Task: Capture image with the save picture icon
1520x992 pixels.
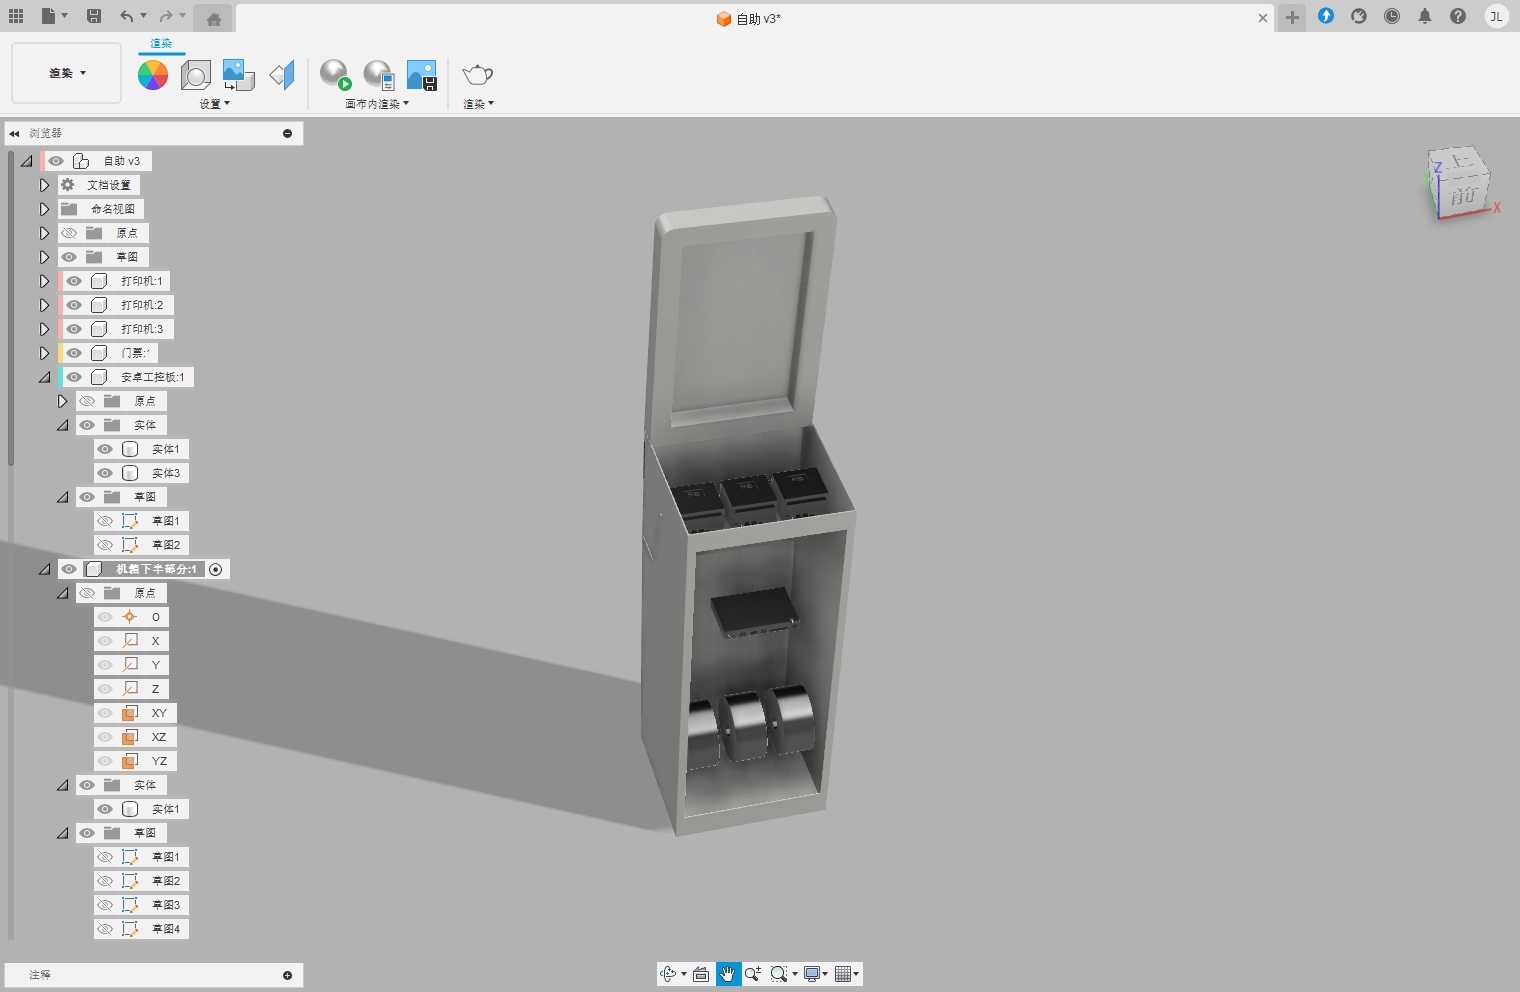Action: coord(422,75)
